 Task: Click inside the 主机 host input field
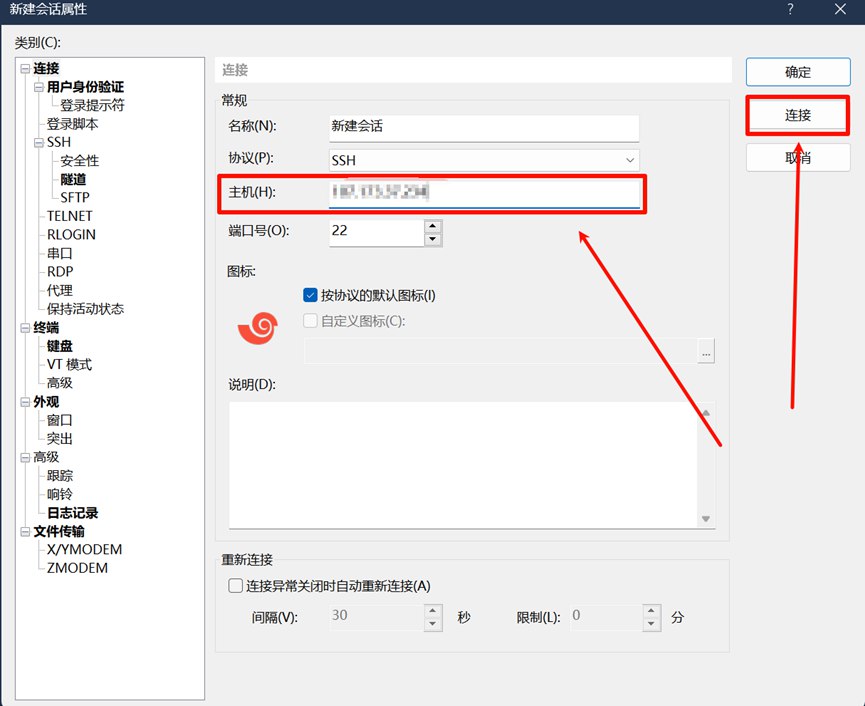[485, 193]
